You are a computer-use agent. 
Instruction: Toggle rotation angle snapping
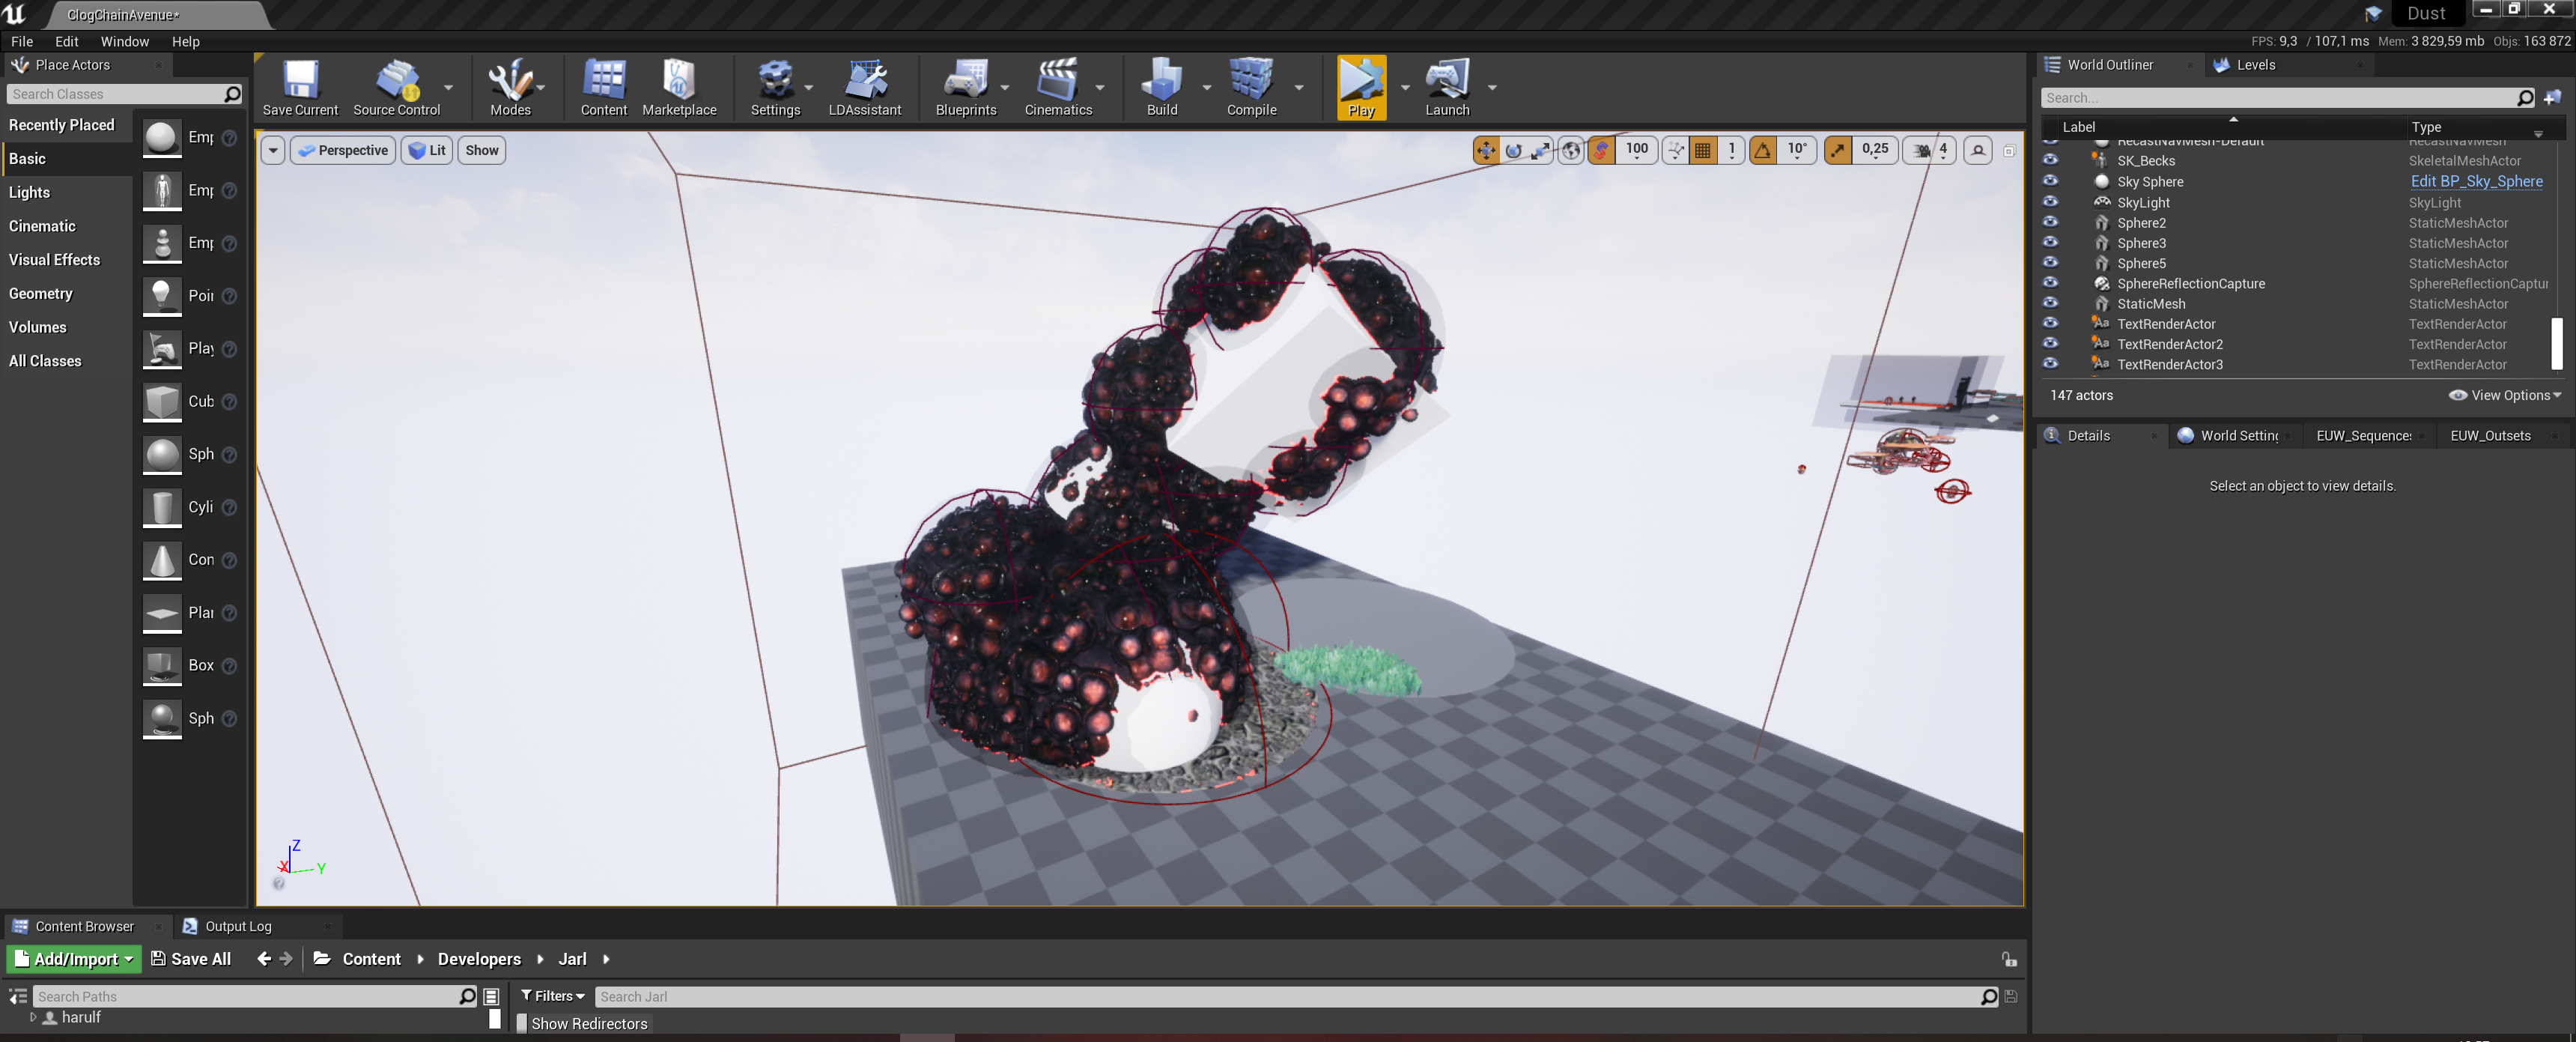[x=1763, y=150]
